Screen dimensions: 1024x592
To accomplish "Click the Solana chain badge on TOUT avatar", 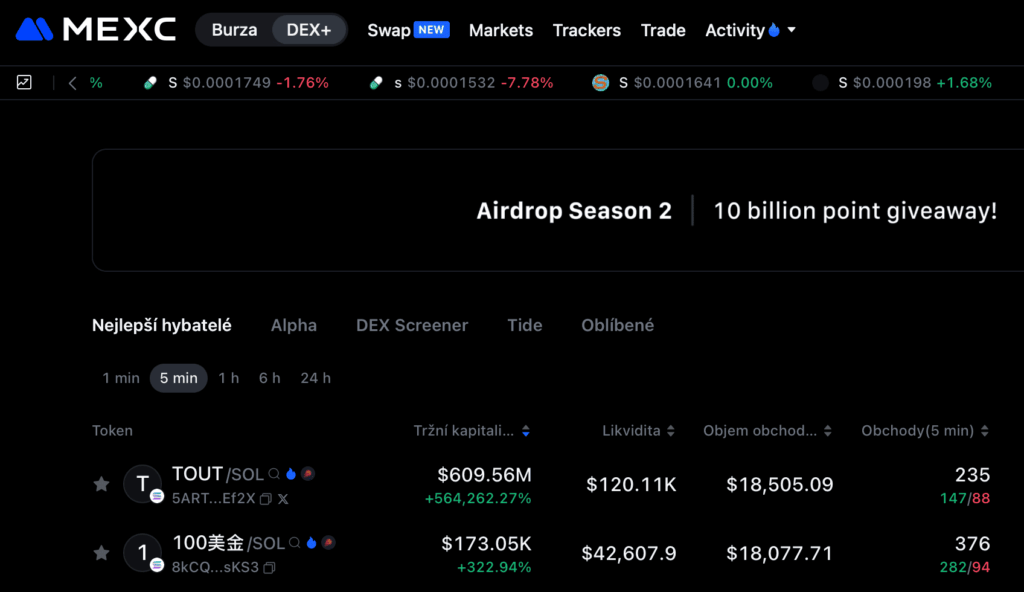I will coord(157,496).
